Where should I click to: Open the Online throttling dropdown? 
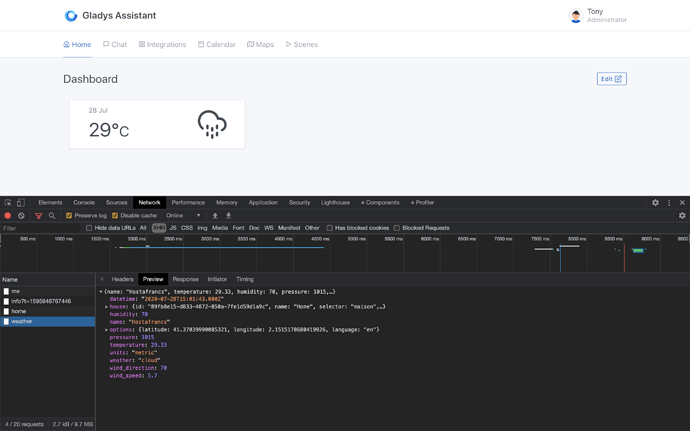pyautogui.click(x=183, y=216)
